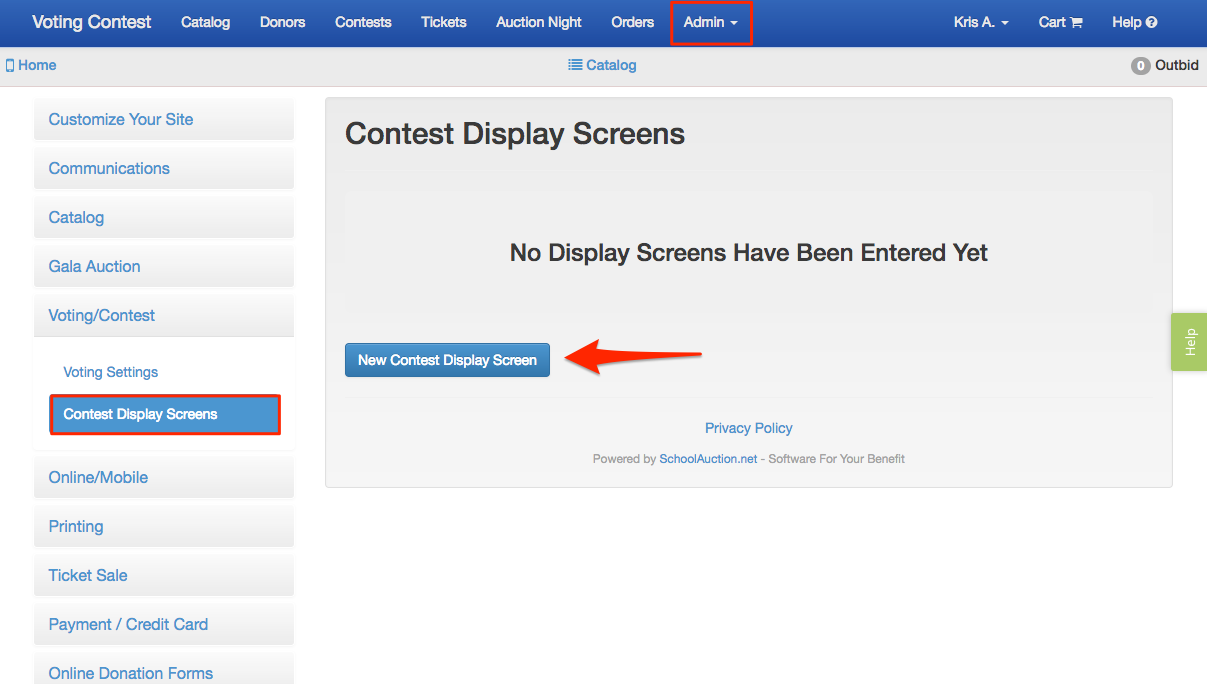Go to Donors in the top navigation

pyautogui.click(x=283, y=22)
